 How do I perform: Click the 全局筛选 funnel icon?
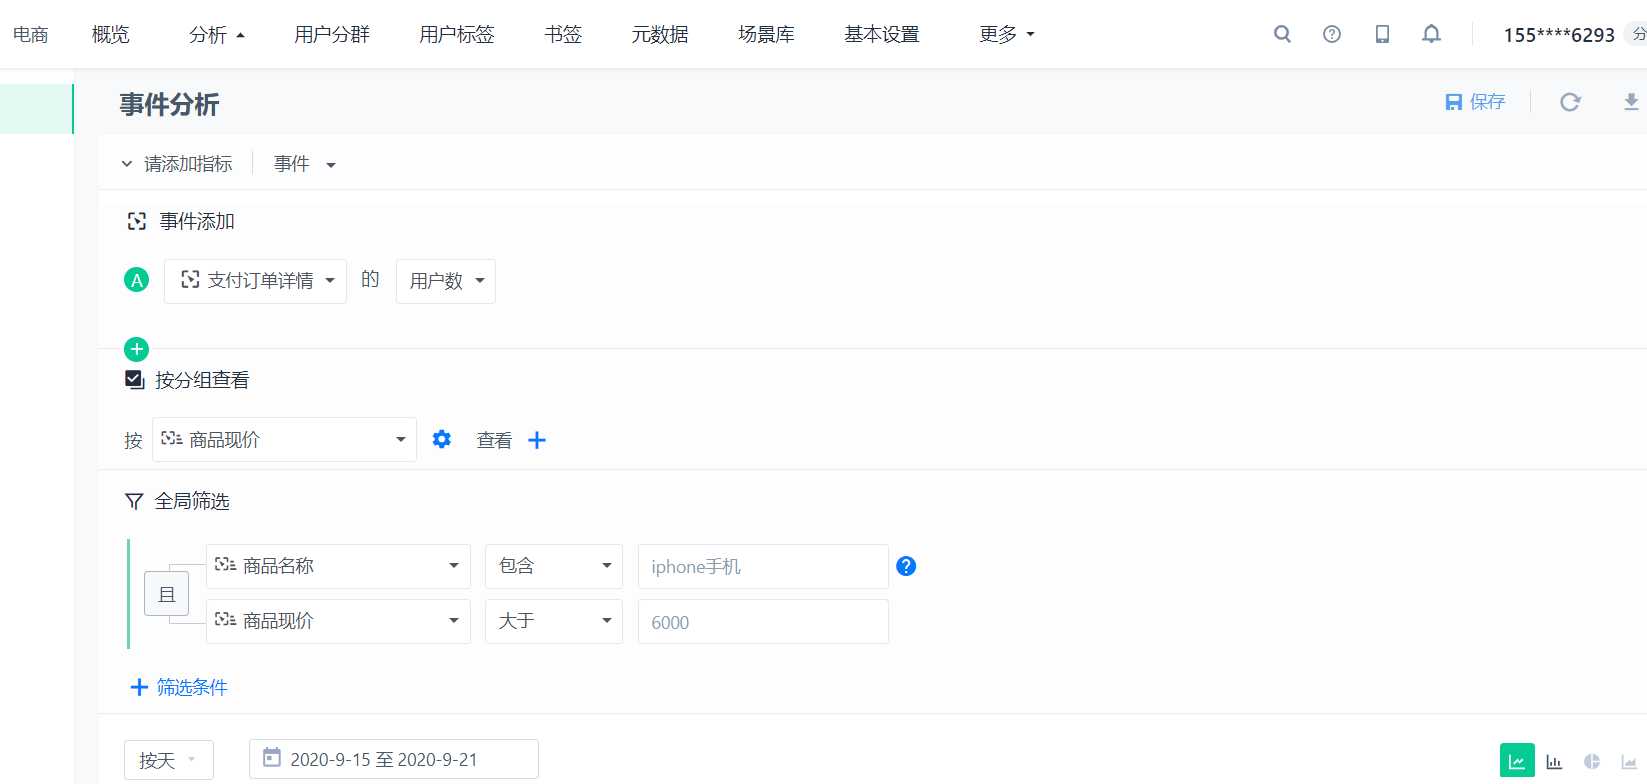click(x=134, y=501)
